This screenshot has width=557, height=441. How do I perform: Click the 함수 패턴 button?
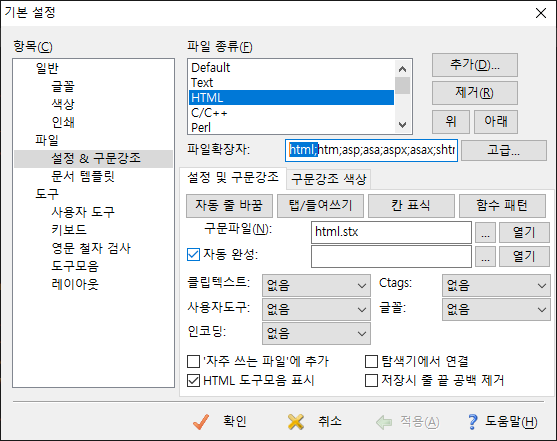(502, 206)
